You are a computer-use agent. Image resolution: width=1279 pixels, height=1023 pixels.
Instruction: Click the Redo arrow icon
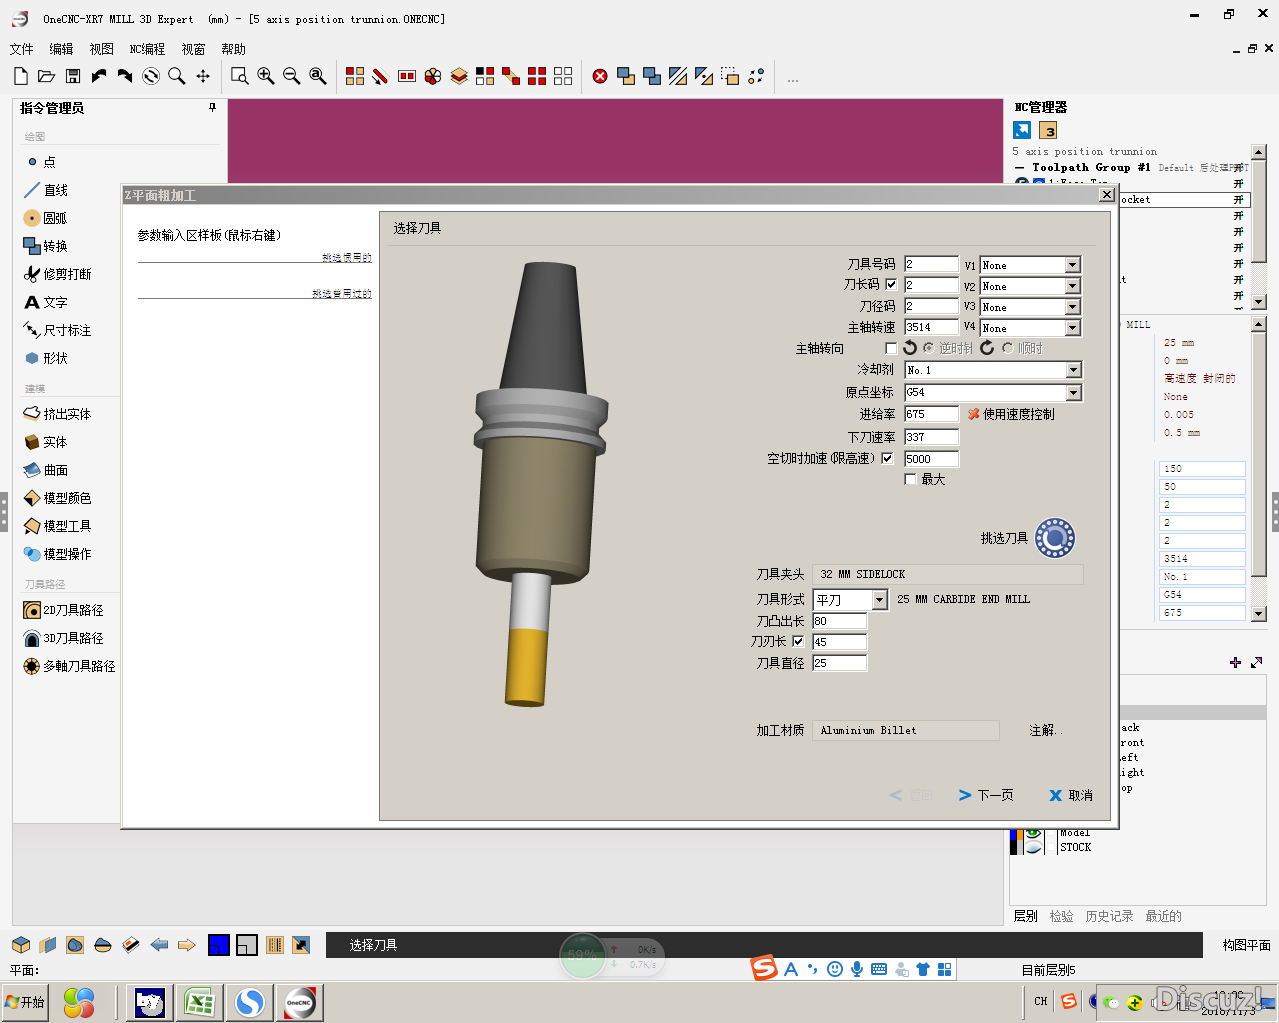pyautogui.click(x=125, y=76)
